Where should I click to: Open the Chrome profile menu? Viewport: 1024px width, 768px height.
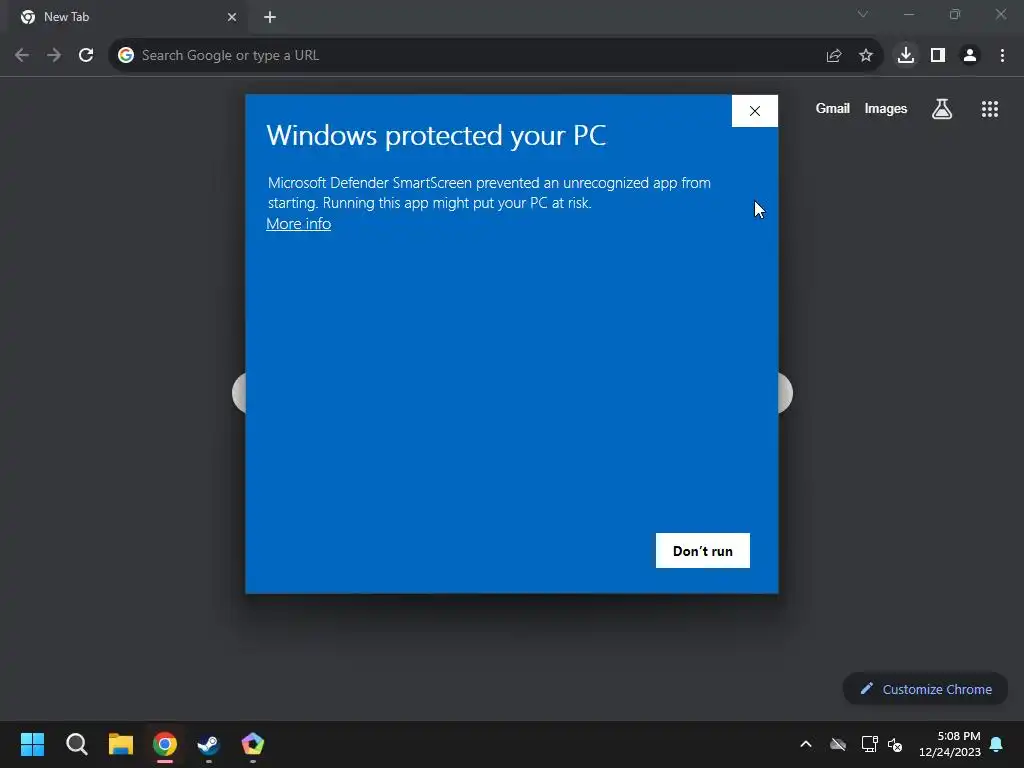(970, 55)
